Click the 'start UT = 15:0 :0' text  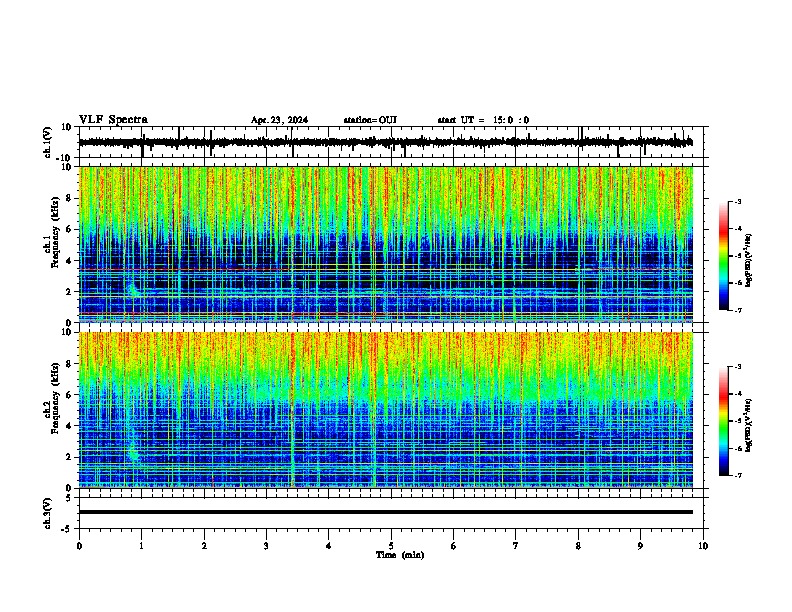click(x=483, y=120)
